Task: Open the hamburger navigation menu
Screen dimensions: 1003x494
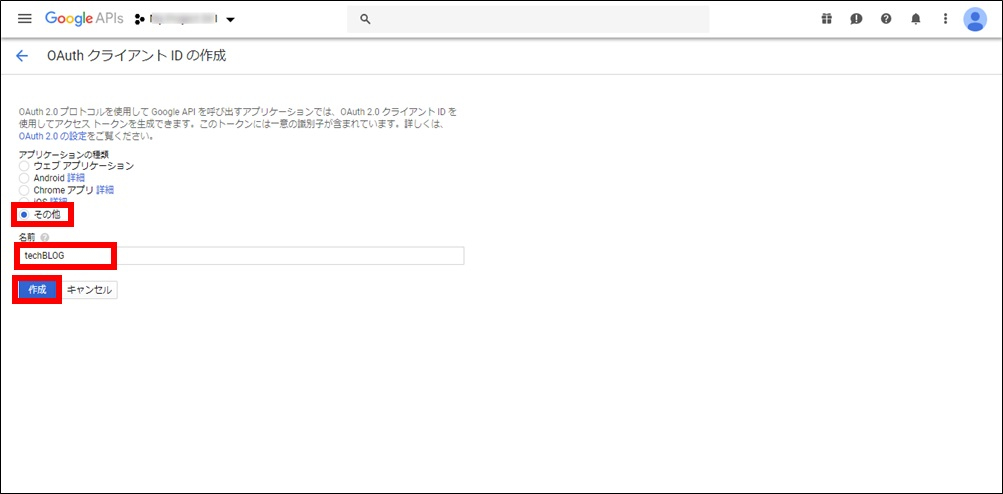Action: (x=24, y=19)
